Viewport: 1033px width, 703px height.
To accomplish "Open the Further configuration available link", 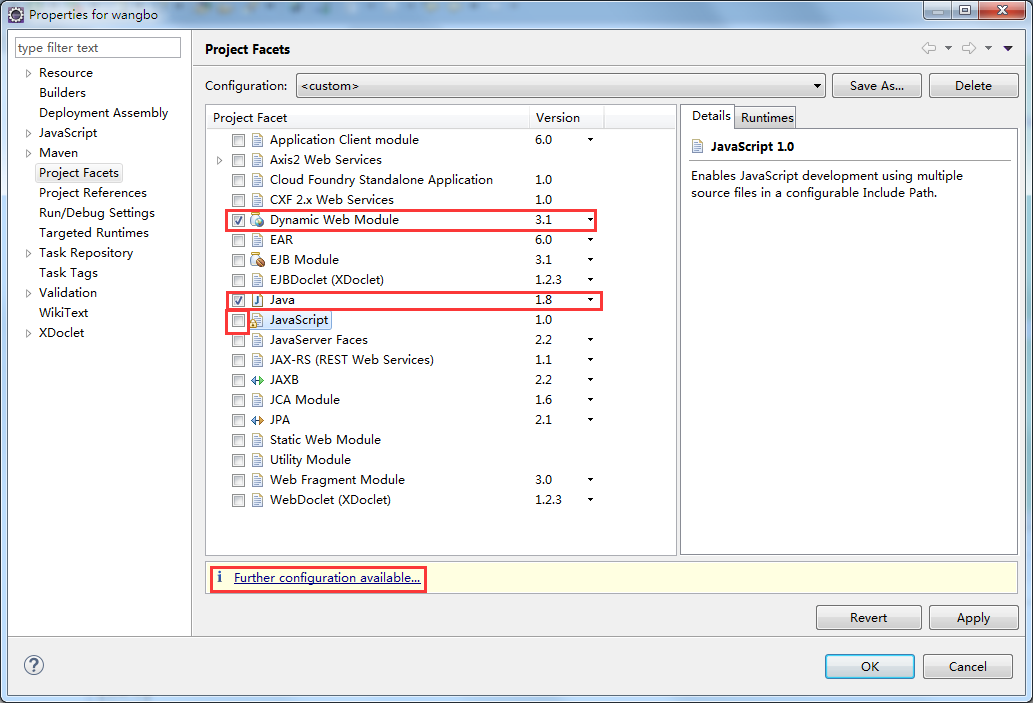I will click(x=327, y=578).
